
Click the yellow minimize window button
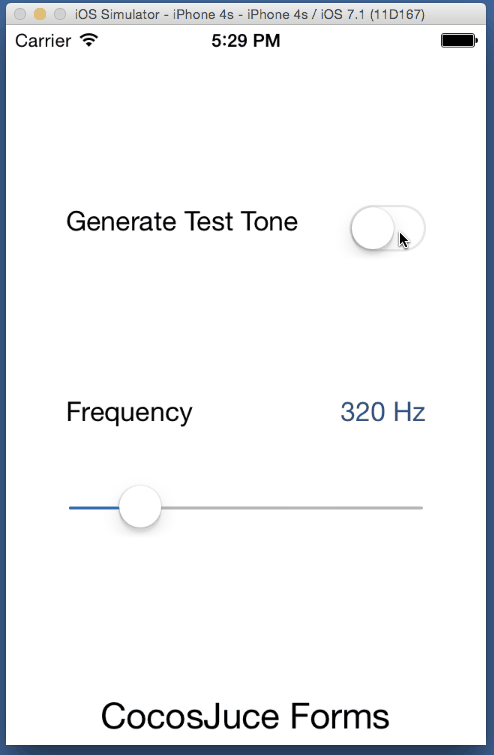40,14
